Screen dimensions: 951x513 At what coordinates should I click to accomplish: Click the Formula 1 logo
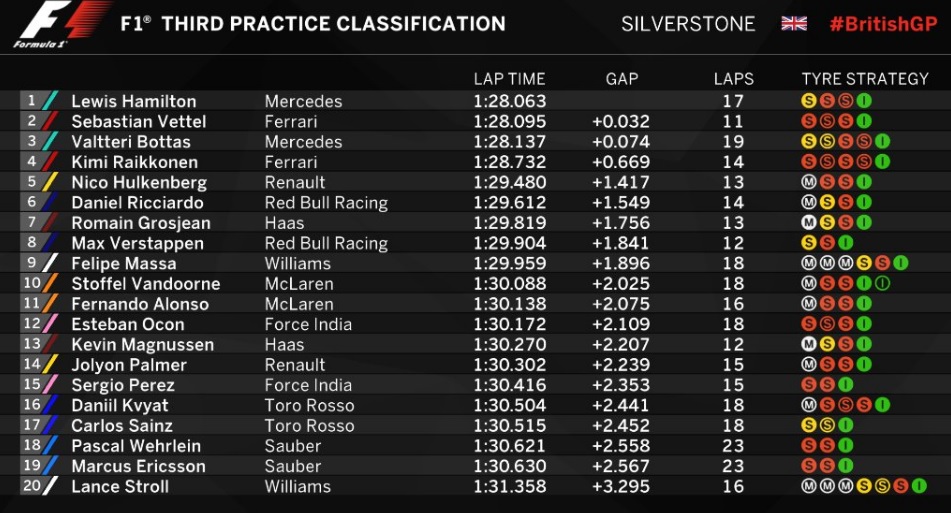(61, 24)
